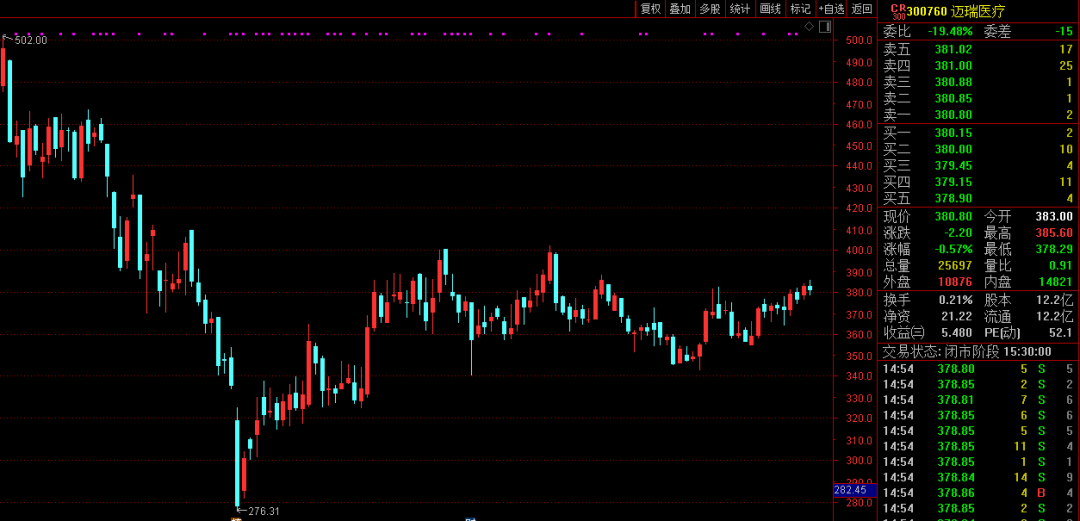
Task: Click the 标记 mark button
Action: (x=800, y=9)
